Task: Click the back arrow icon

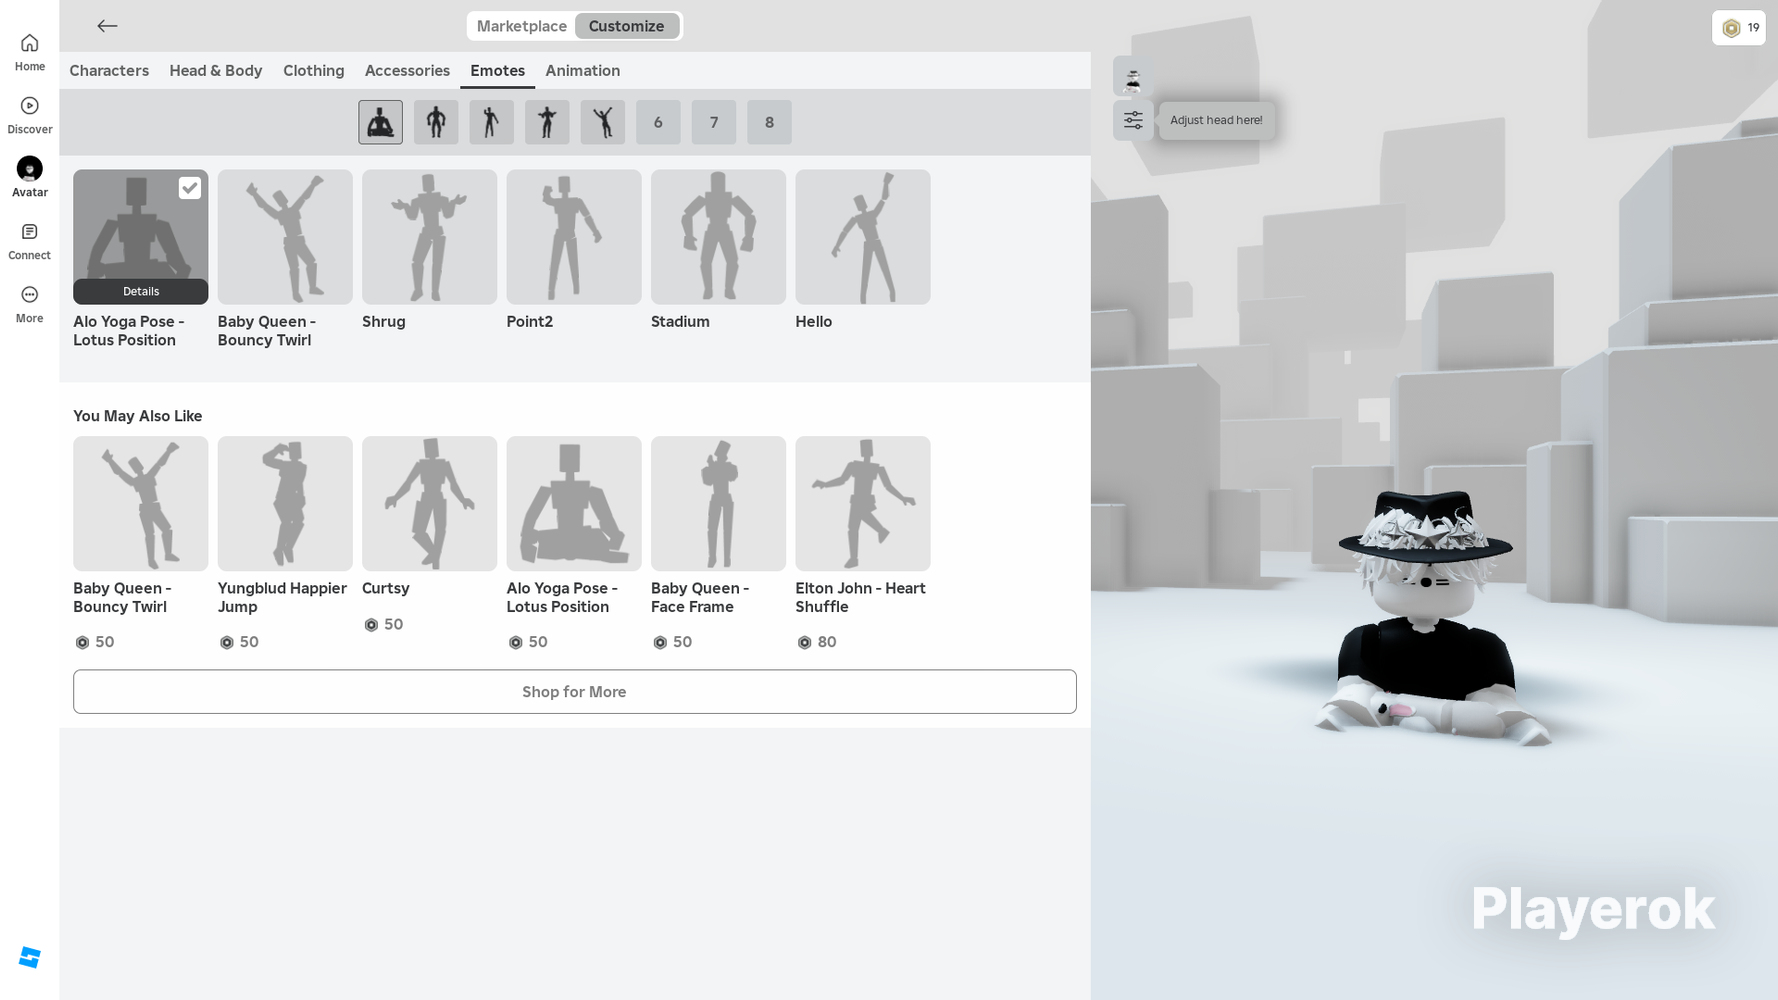Action: 107,26
